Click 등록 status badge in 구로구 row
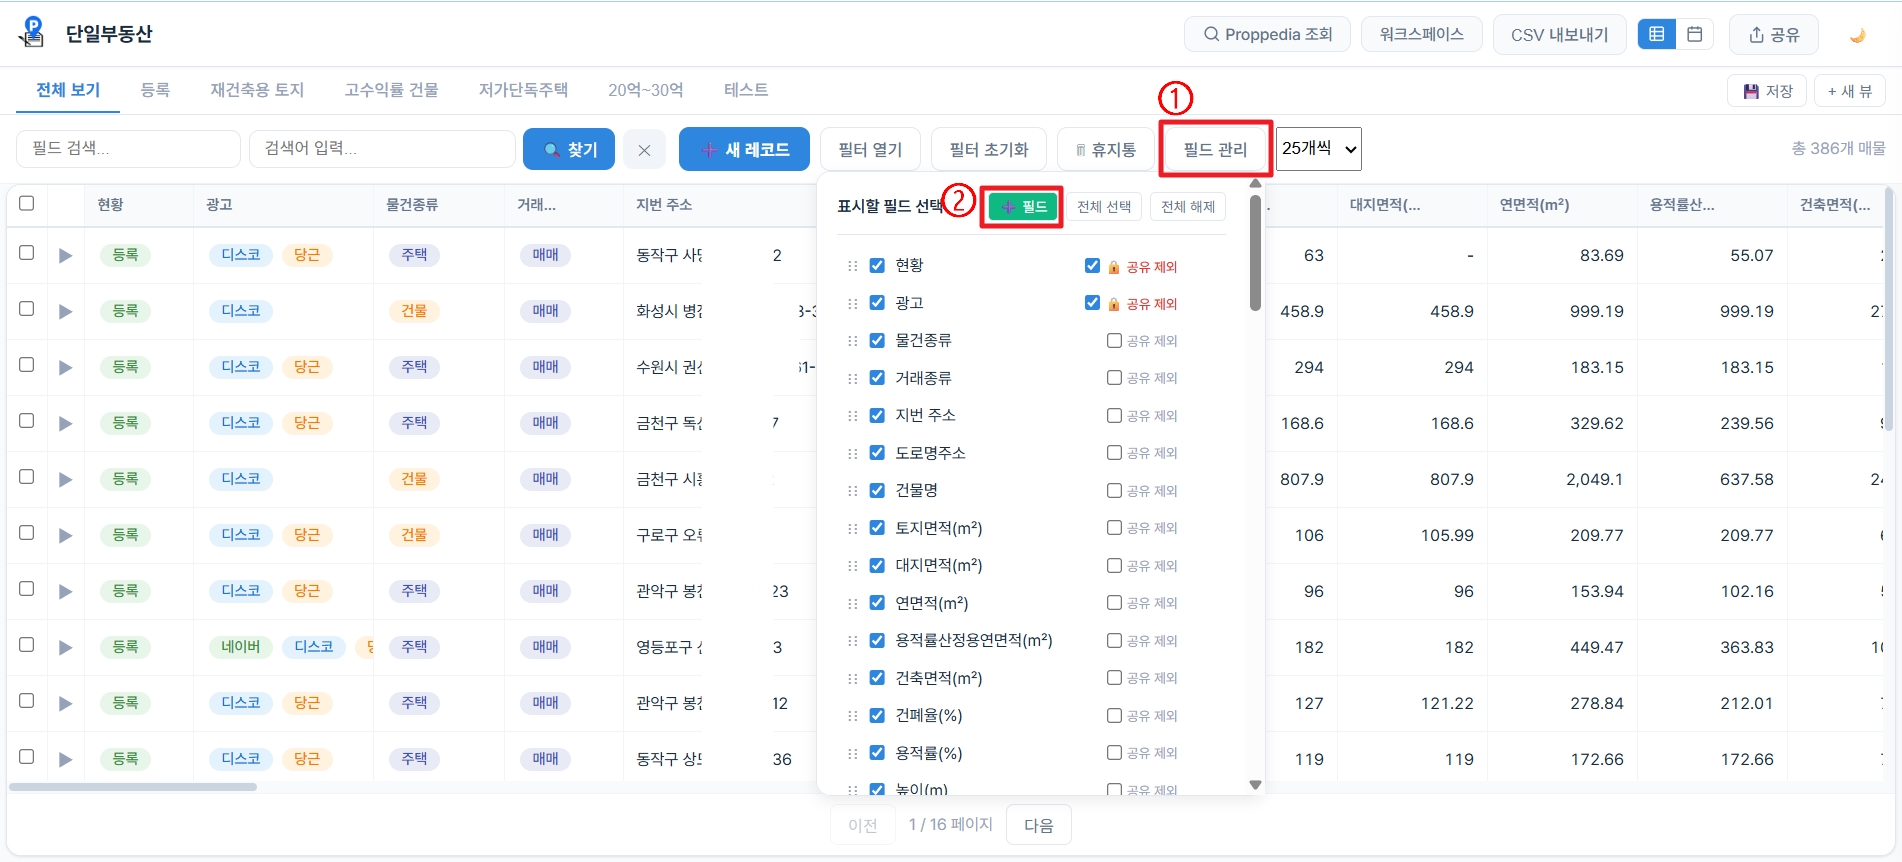 coord(125,535)
